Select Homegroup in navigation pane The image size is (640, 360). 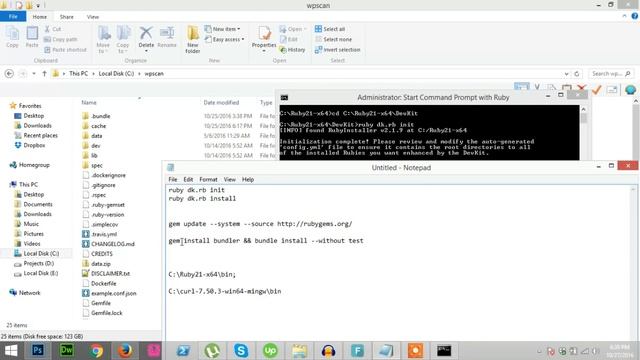coord(29,165)
